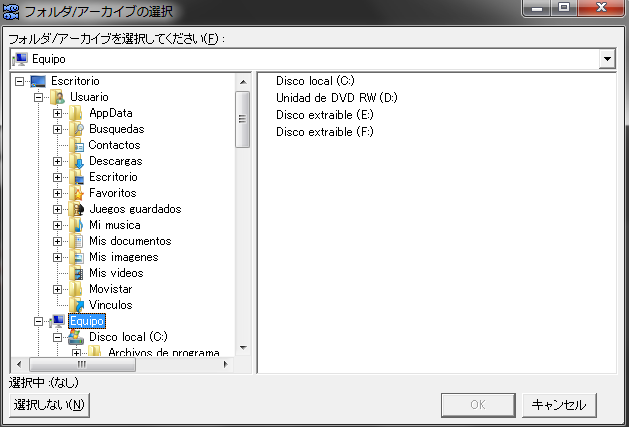Expand the AppData tree node
The width and height of the screenshot is (629, 427).
[x=58, y=113]
